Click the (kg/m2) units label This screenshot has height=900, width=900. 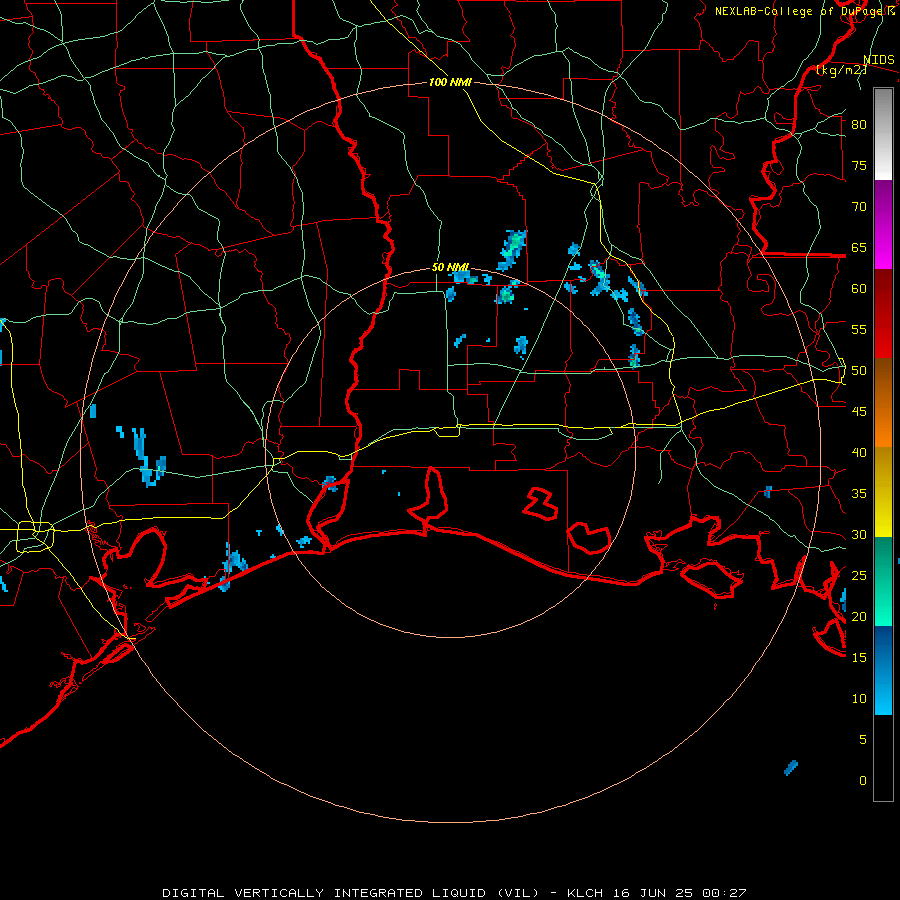[x=841, y=70]
